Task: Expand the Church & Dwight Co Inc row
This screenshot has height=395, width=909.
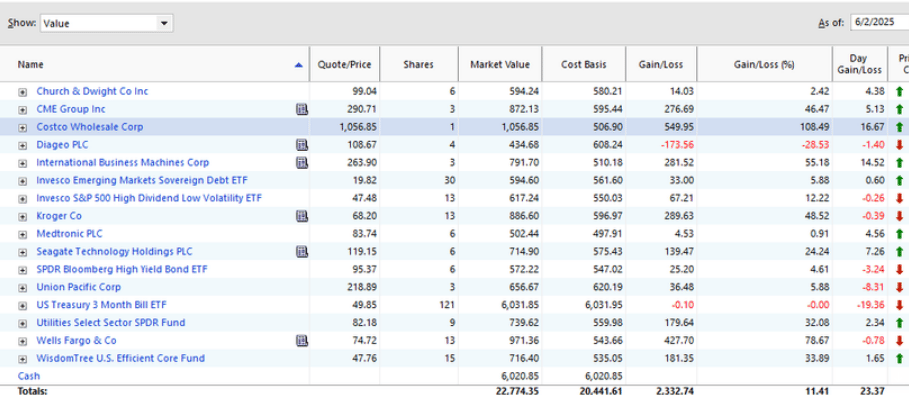Action: pos(23,92)
